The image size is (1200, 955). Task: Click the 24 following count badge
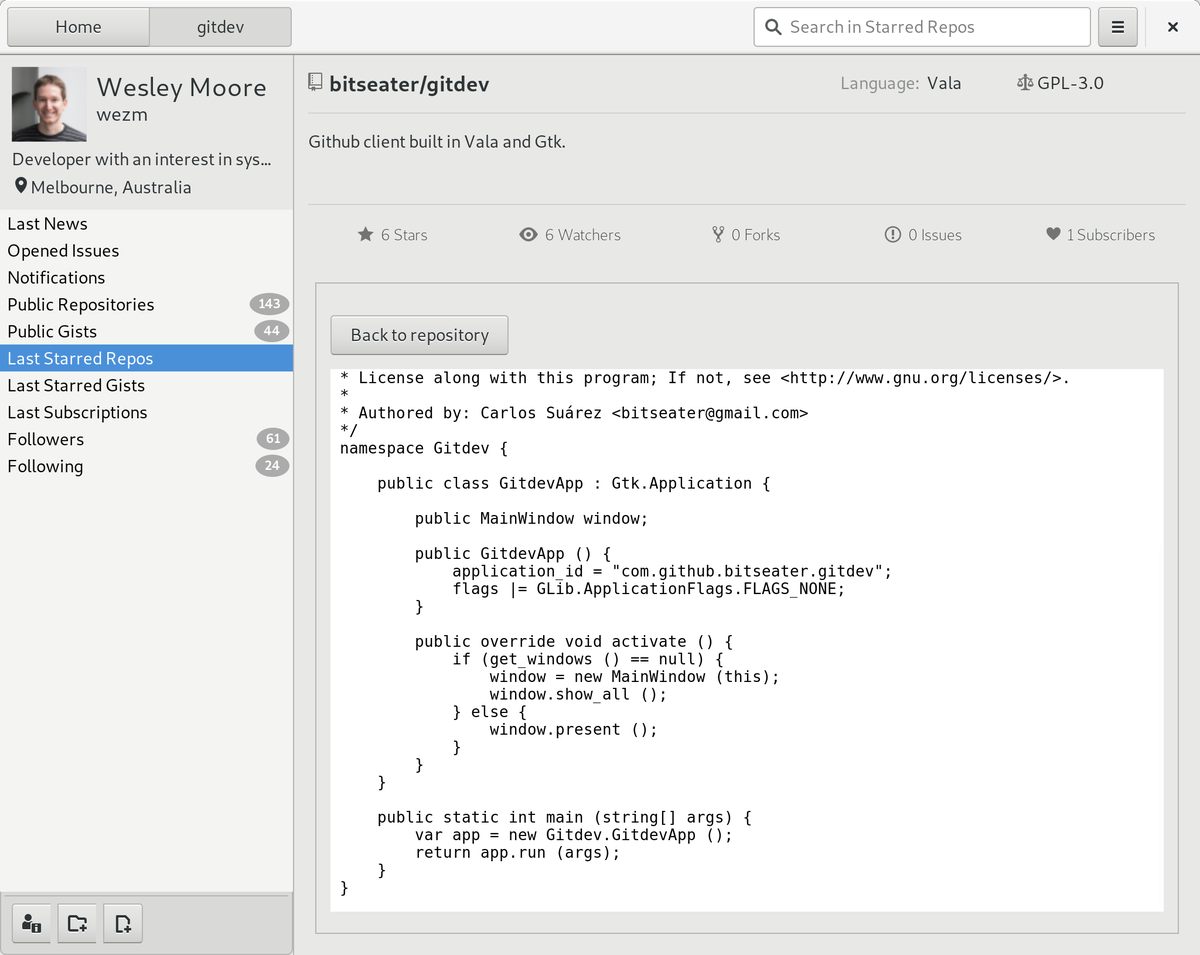(272, 466)
